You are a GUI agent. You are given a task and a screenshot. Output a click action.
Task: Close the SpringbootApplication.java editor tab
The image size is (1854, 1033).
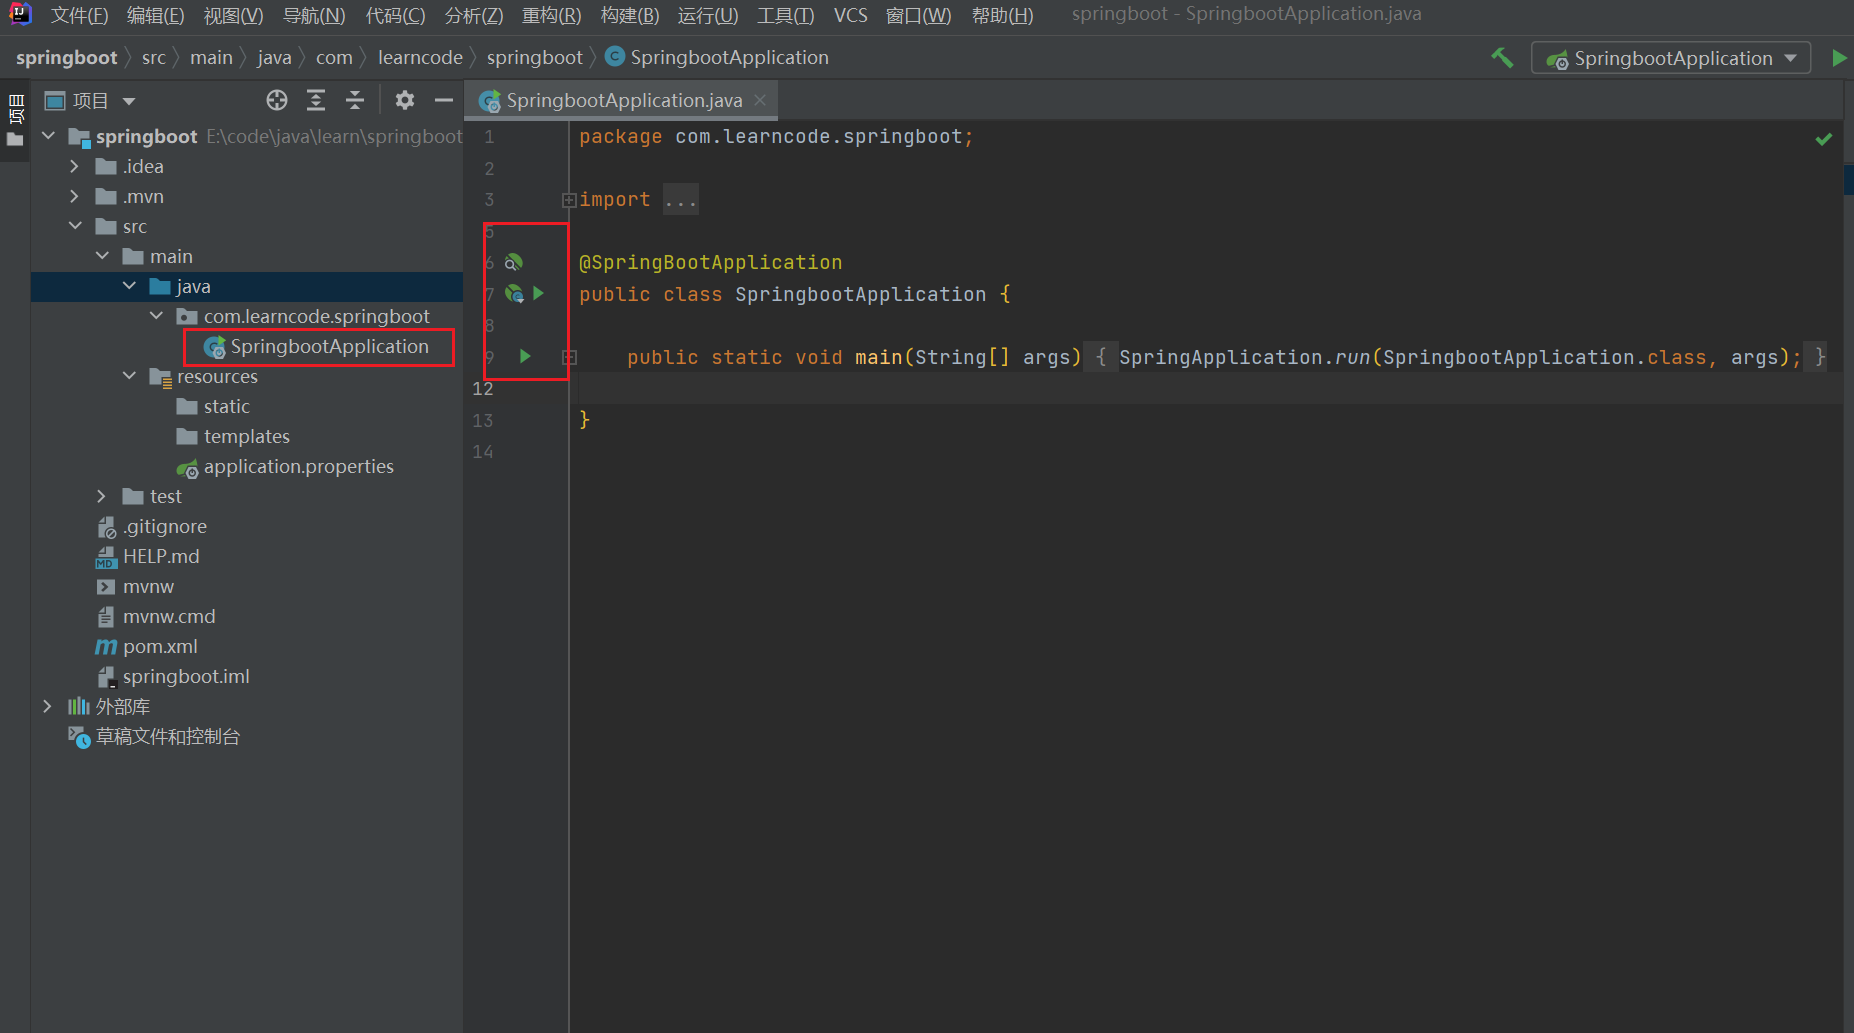pos(760,100)
